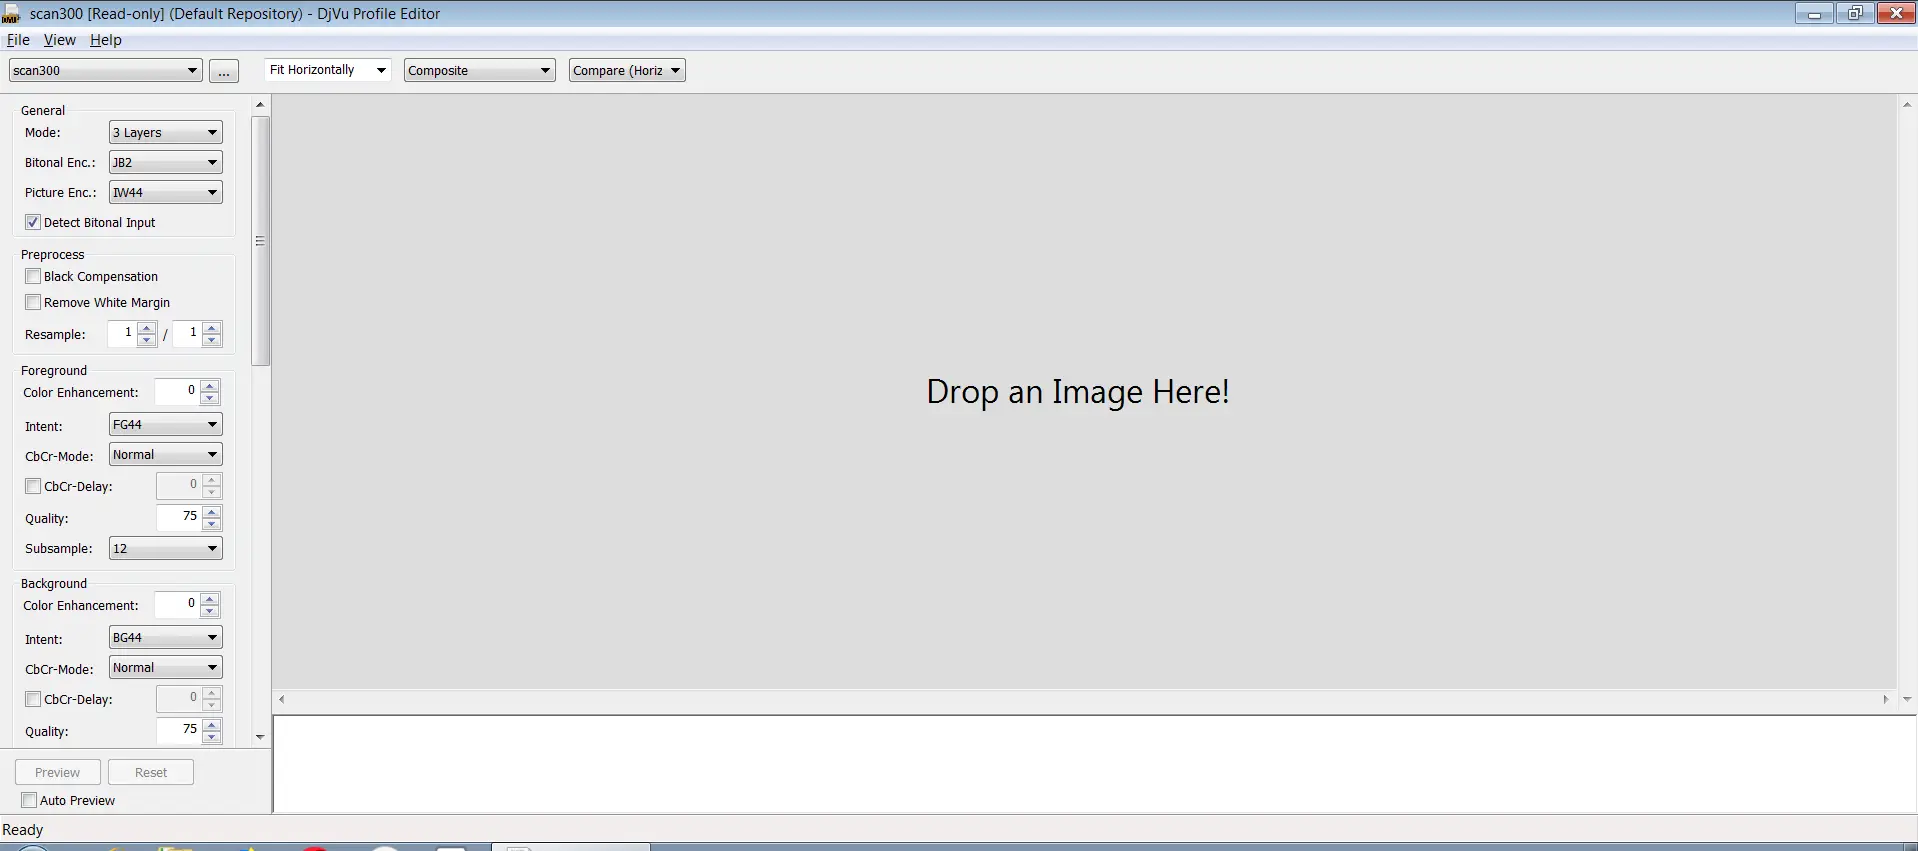The width and height of the screenshot is (1918, 851).
Task: Click the Background Quality input field
Action: 180,730
